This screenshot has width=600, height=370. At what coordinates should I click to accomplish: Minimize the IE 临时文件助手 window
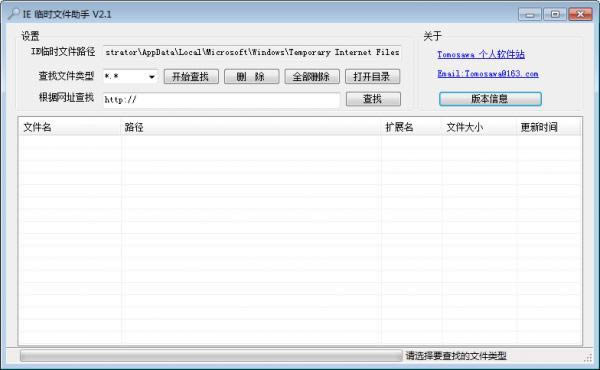[x=530, y=15]
